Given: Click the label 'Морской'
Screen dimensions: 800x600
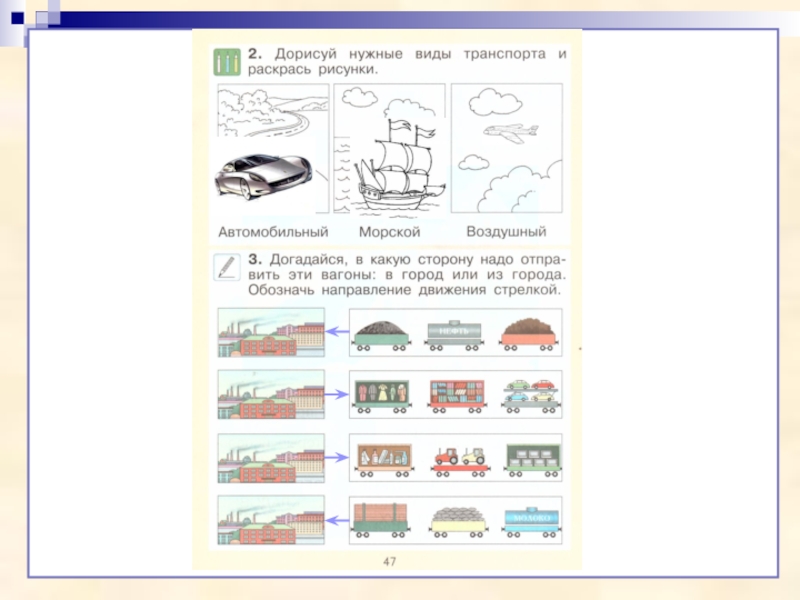Looking at the screenshot, I should [x=389, y=232].
